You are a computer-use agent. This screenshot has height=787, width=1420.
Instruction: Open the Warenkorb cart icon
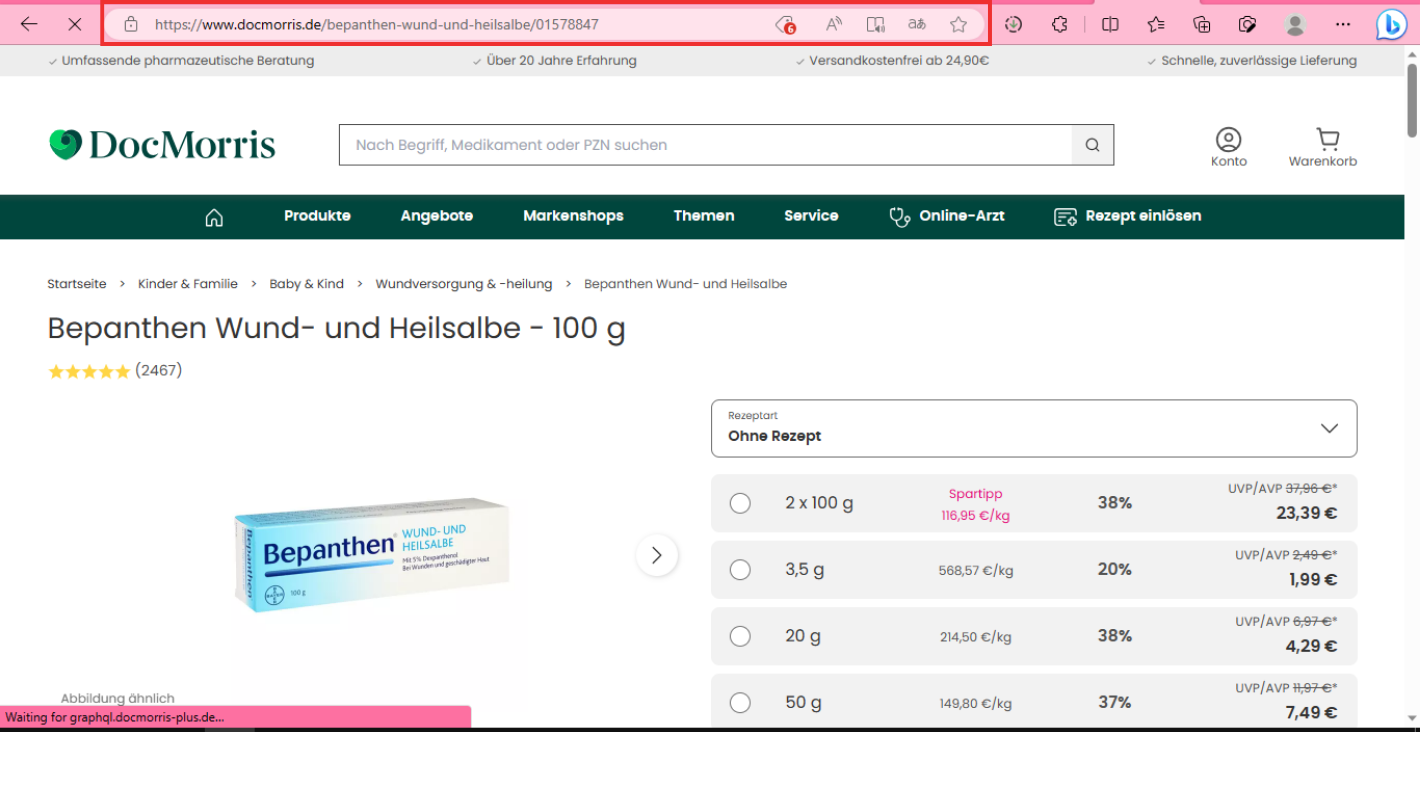(x=1323, y=147)
